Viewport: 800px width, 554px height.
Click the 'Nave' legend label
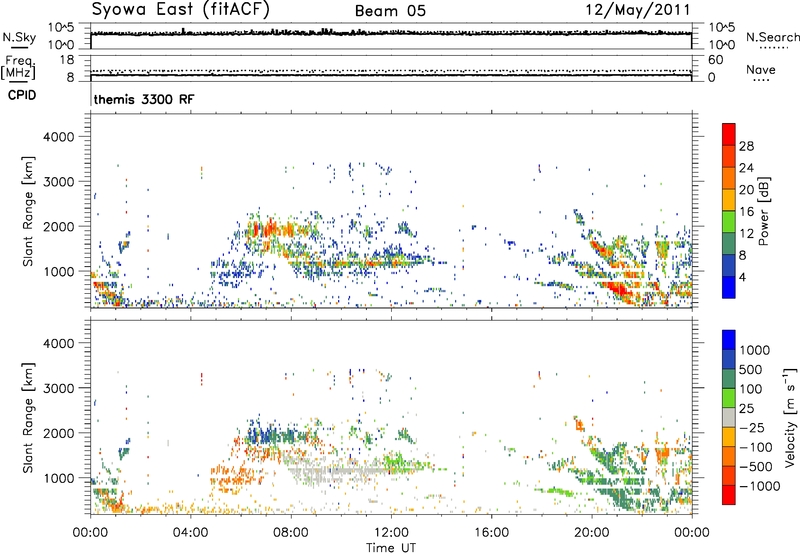pyautogui.click(x=761, y=70)
